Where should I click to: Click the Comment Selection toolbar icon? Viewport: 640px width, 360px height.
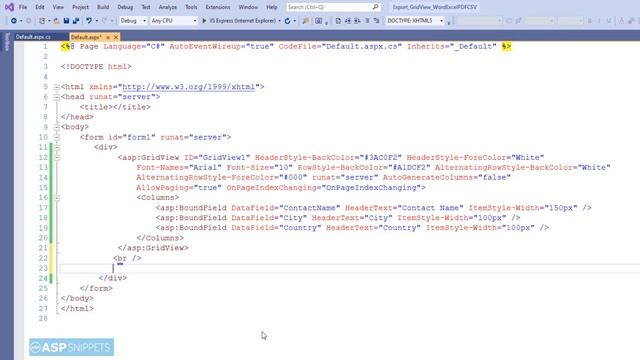click(x=367, y=21)
